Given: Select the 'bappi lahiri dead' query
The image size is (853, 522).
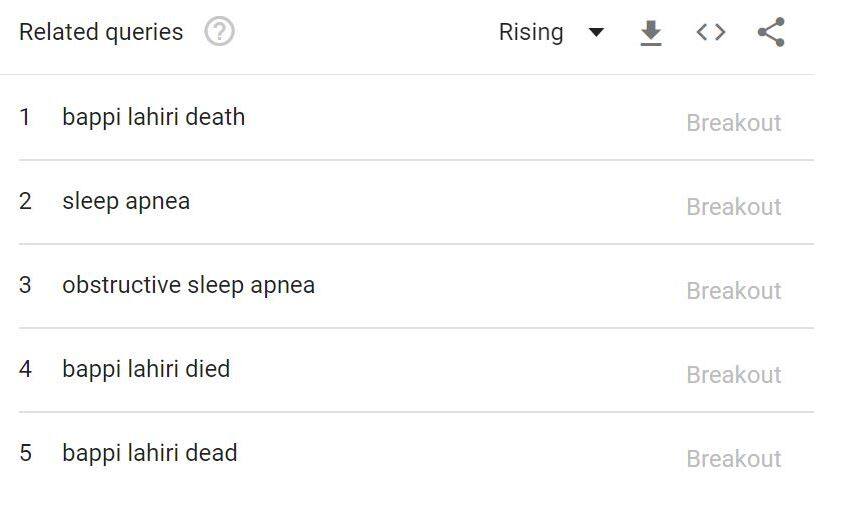Looking at the screenshot, I should (x=149, y=453).
